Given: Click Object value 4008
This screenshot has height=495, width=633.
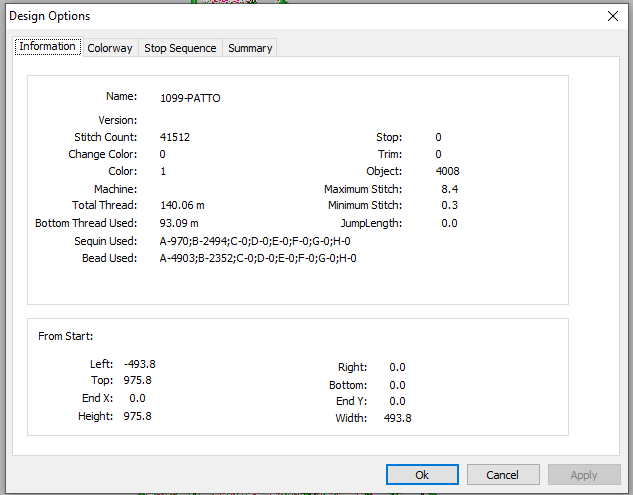Looking at the screenshot, I should pyautogui.click(x=447, y=171).
